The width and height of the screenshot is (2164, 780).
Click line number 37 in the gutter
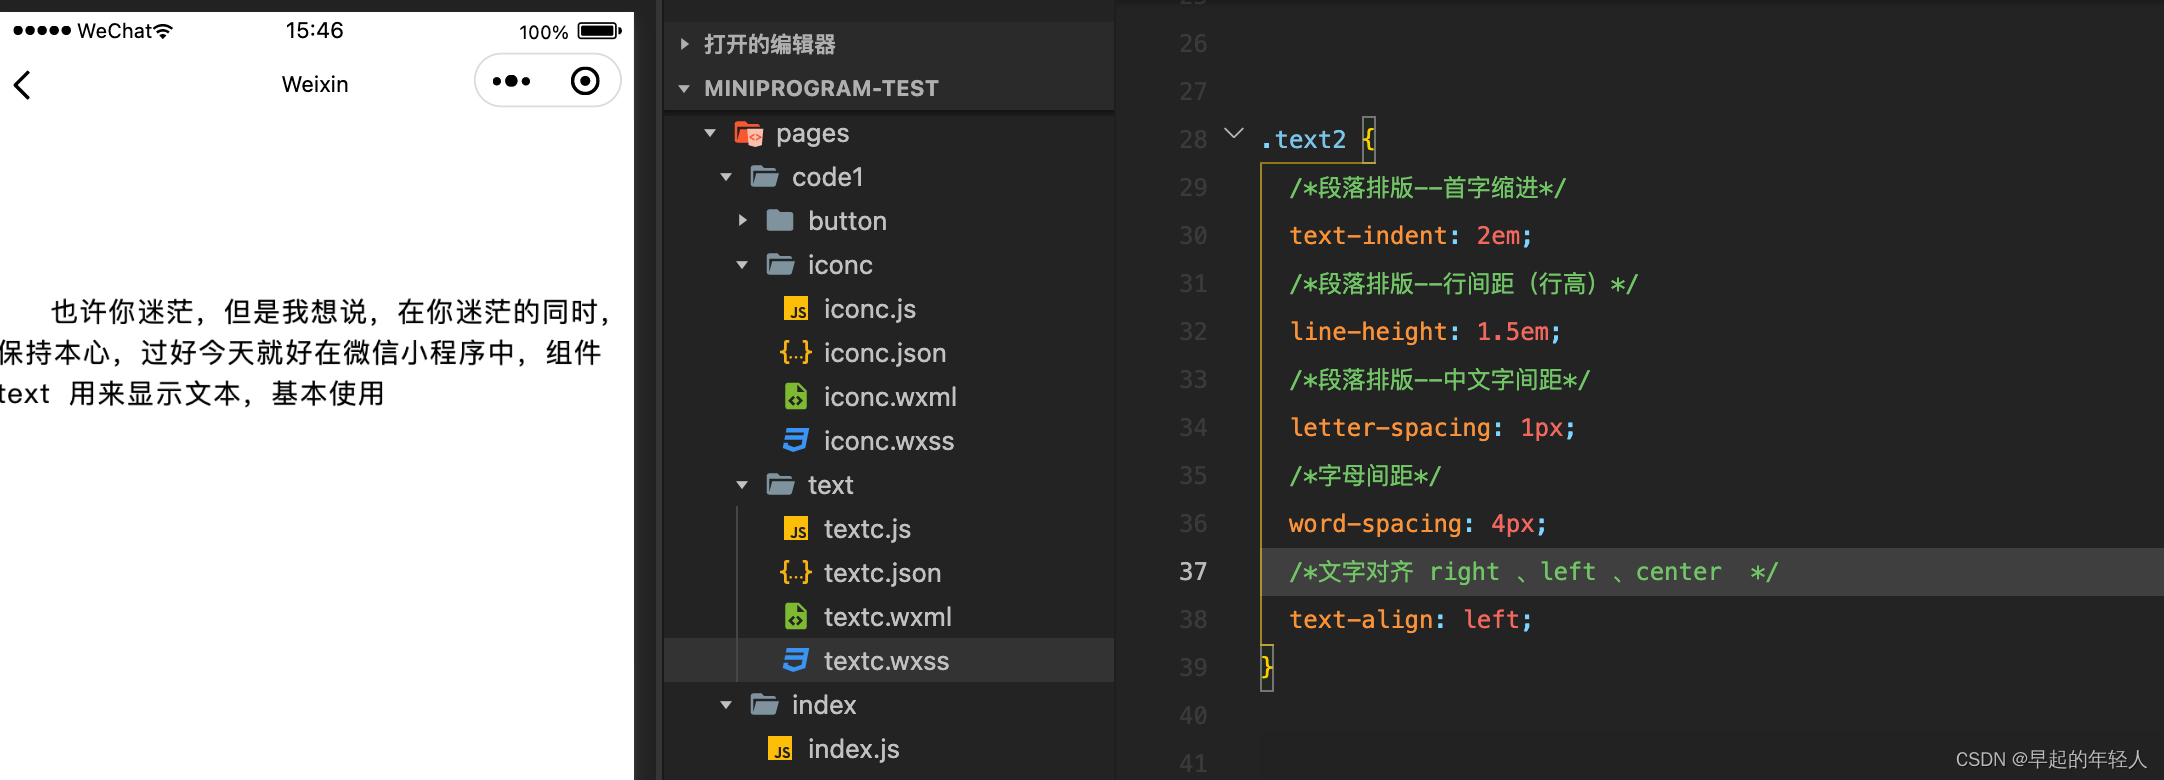1193,571
